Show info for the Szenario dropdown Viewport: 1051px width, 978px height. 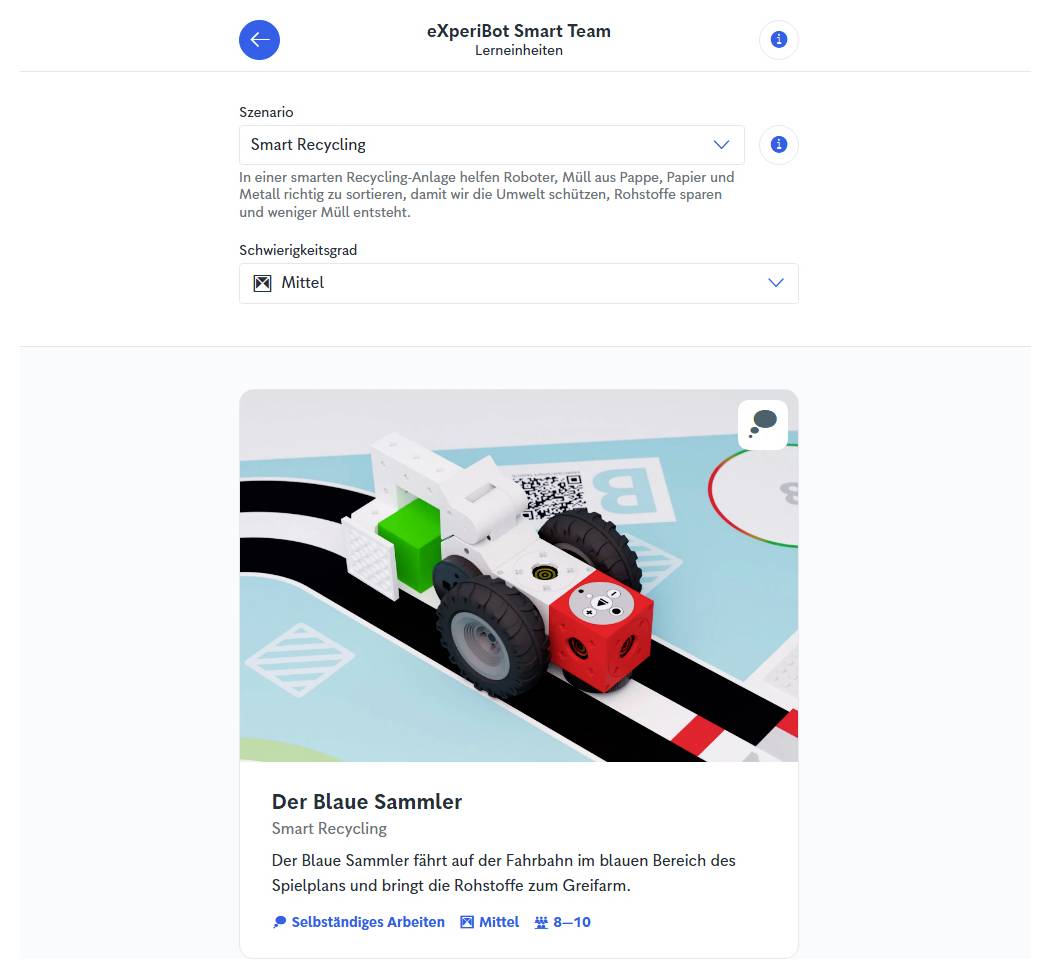[x=778, y=144]
